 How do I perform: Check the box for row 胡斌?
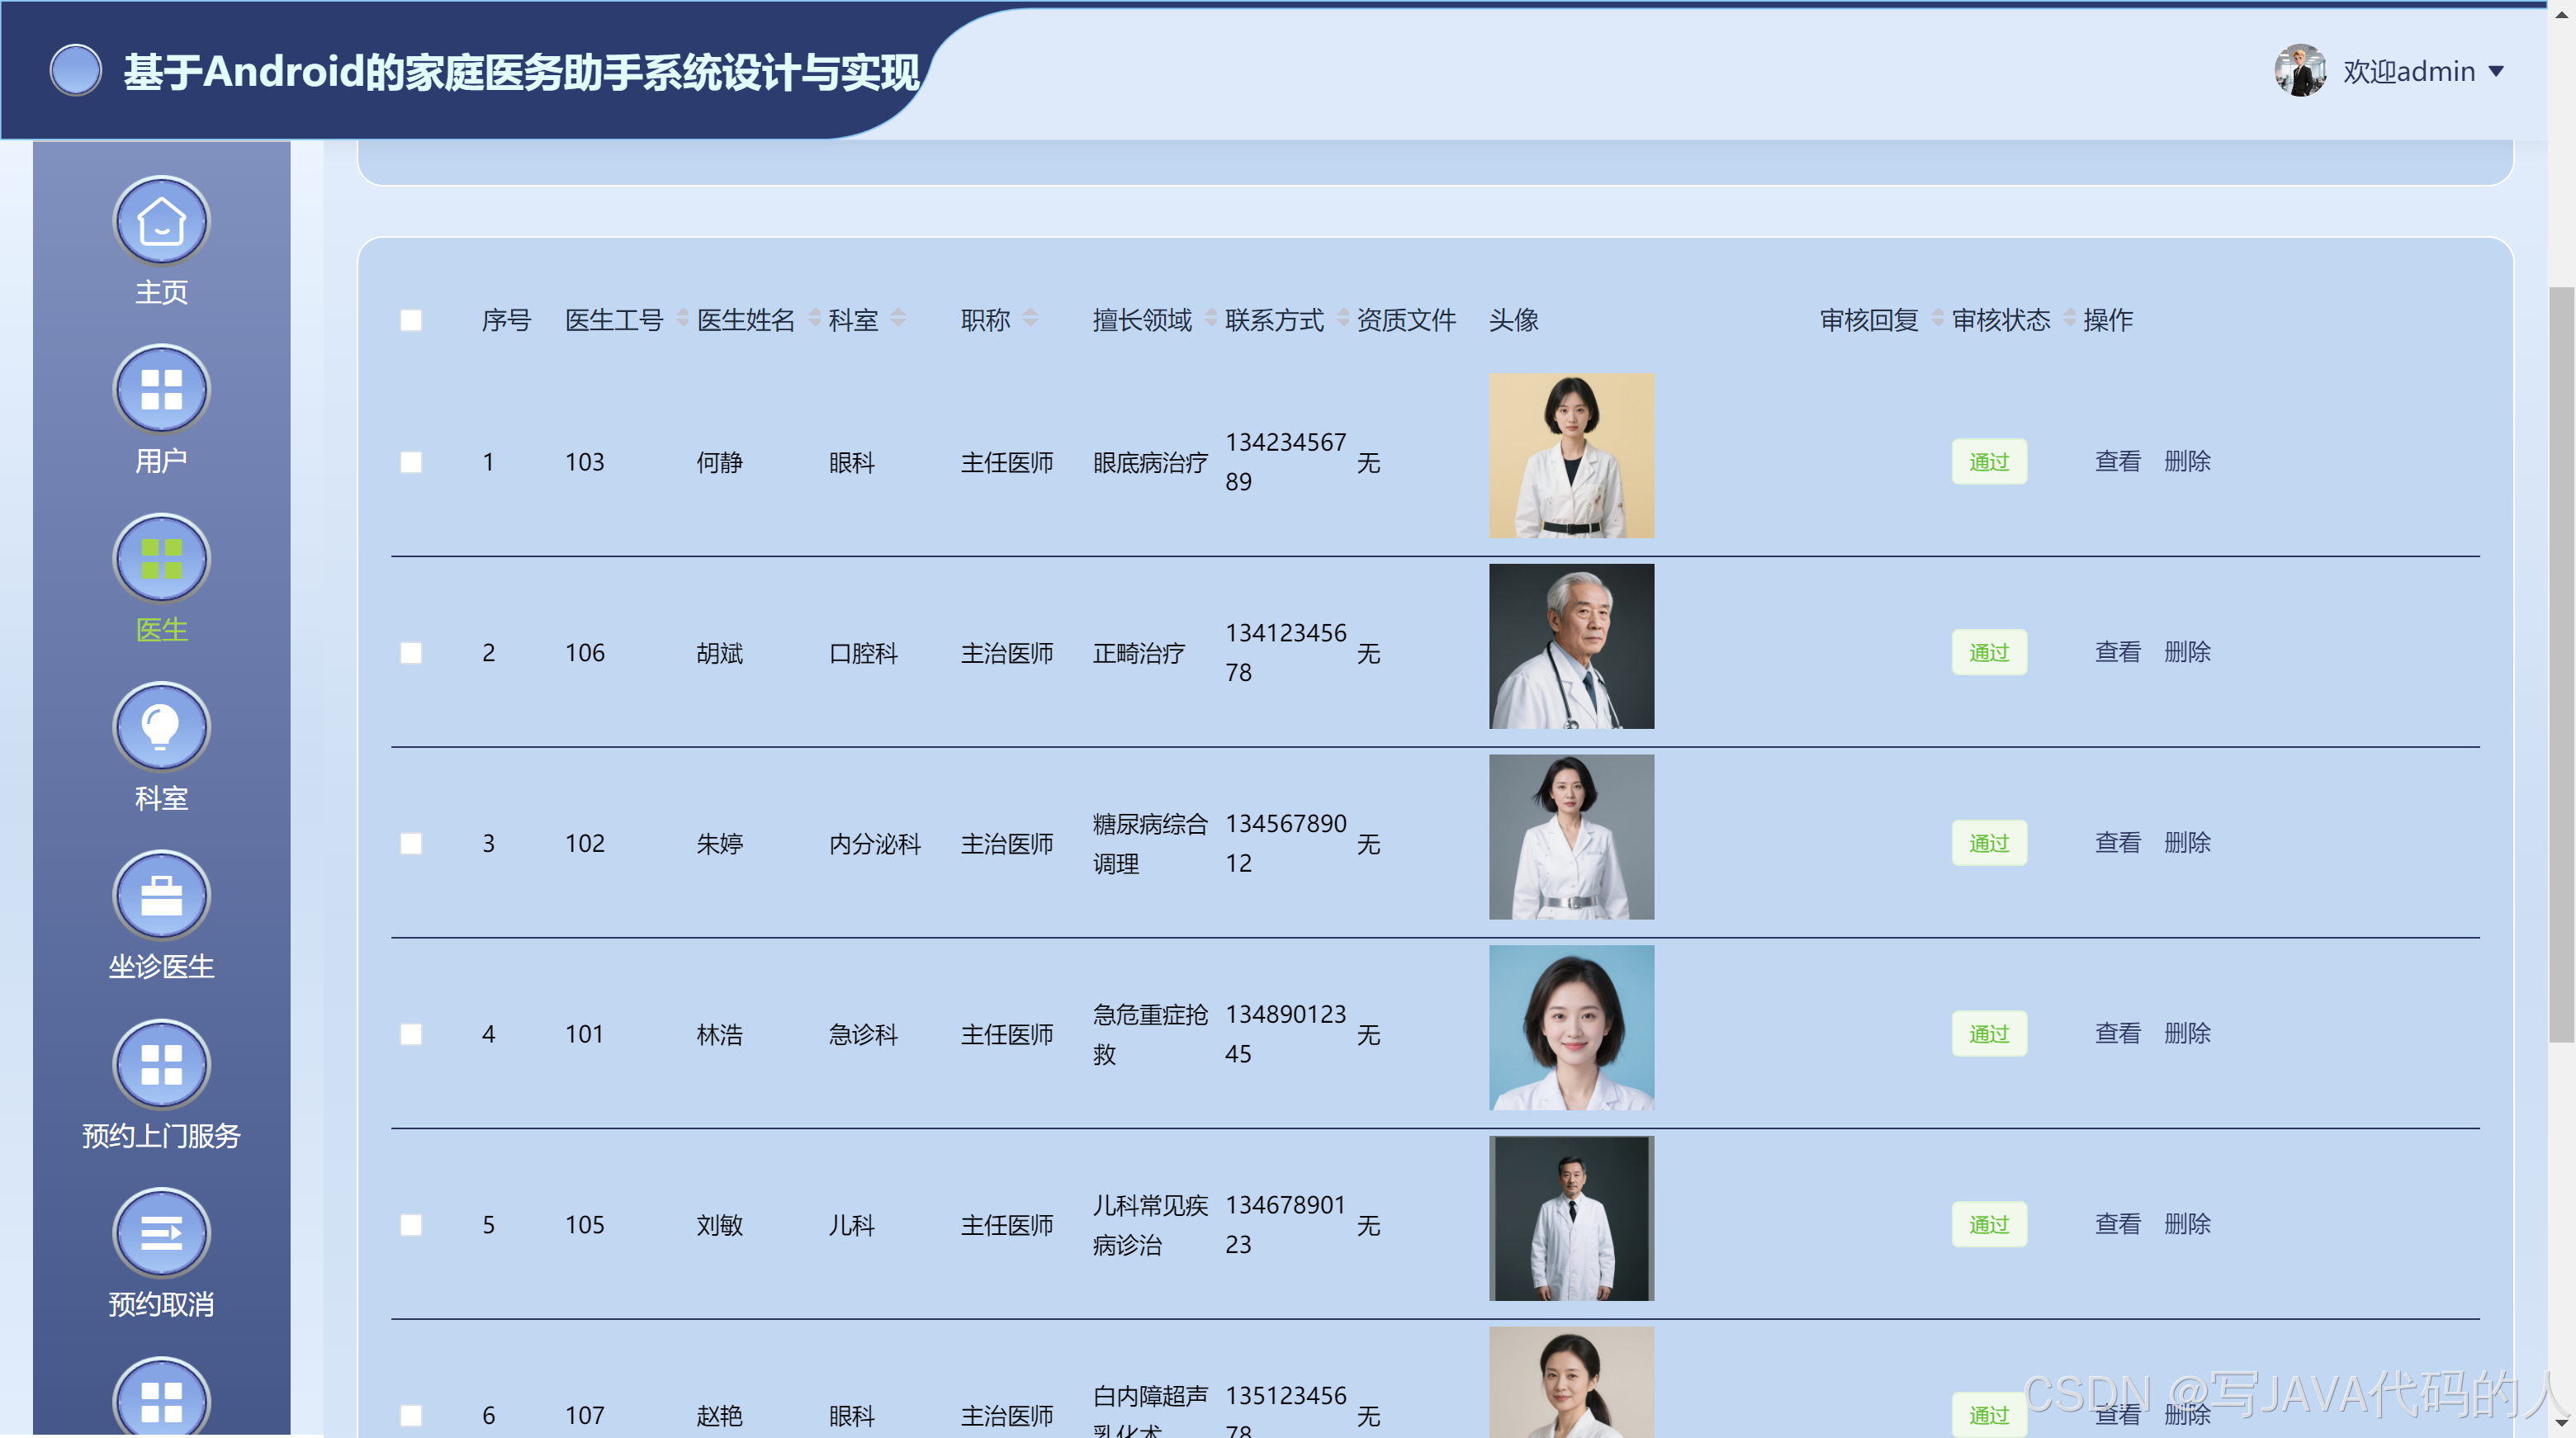click(x=411, y=653)
